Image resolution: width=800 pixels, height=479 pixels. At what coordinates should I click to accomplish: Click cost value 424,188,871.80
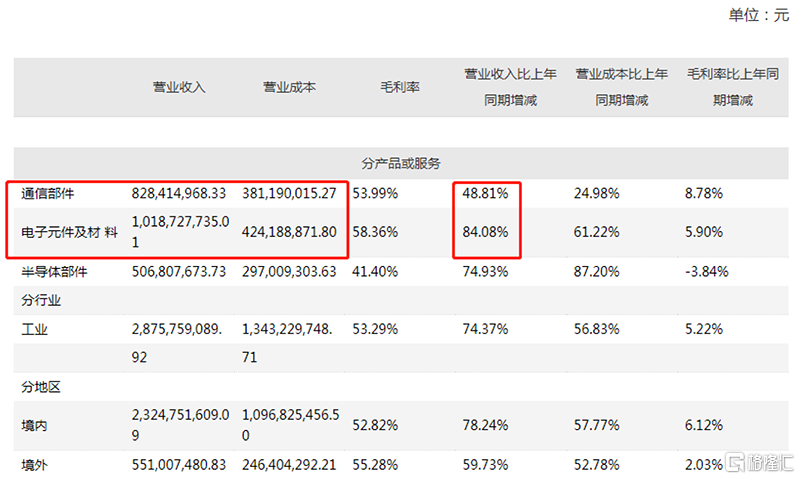pos(289,232)
